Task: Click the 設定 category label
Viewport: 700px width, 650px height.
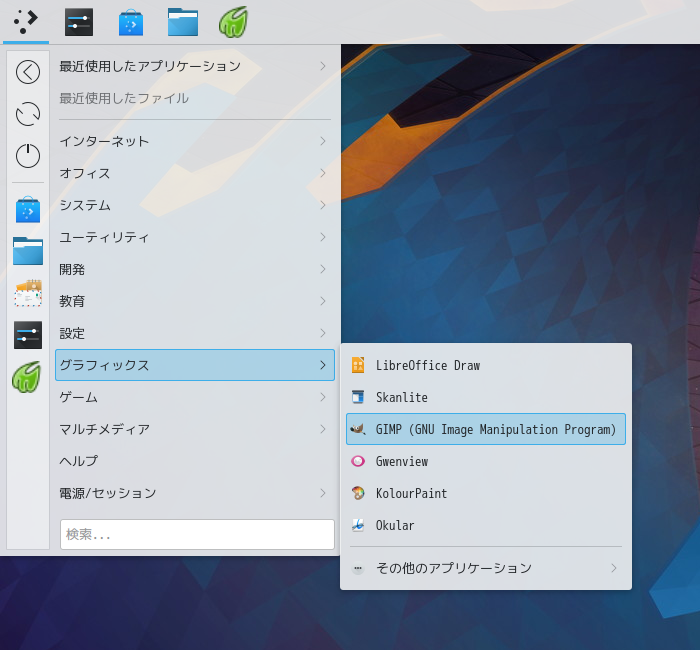Action: point(72,333)
